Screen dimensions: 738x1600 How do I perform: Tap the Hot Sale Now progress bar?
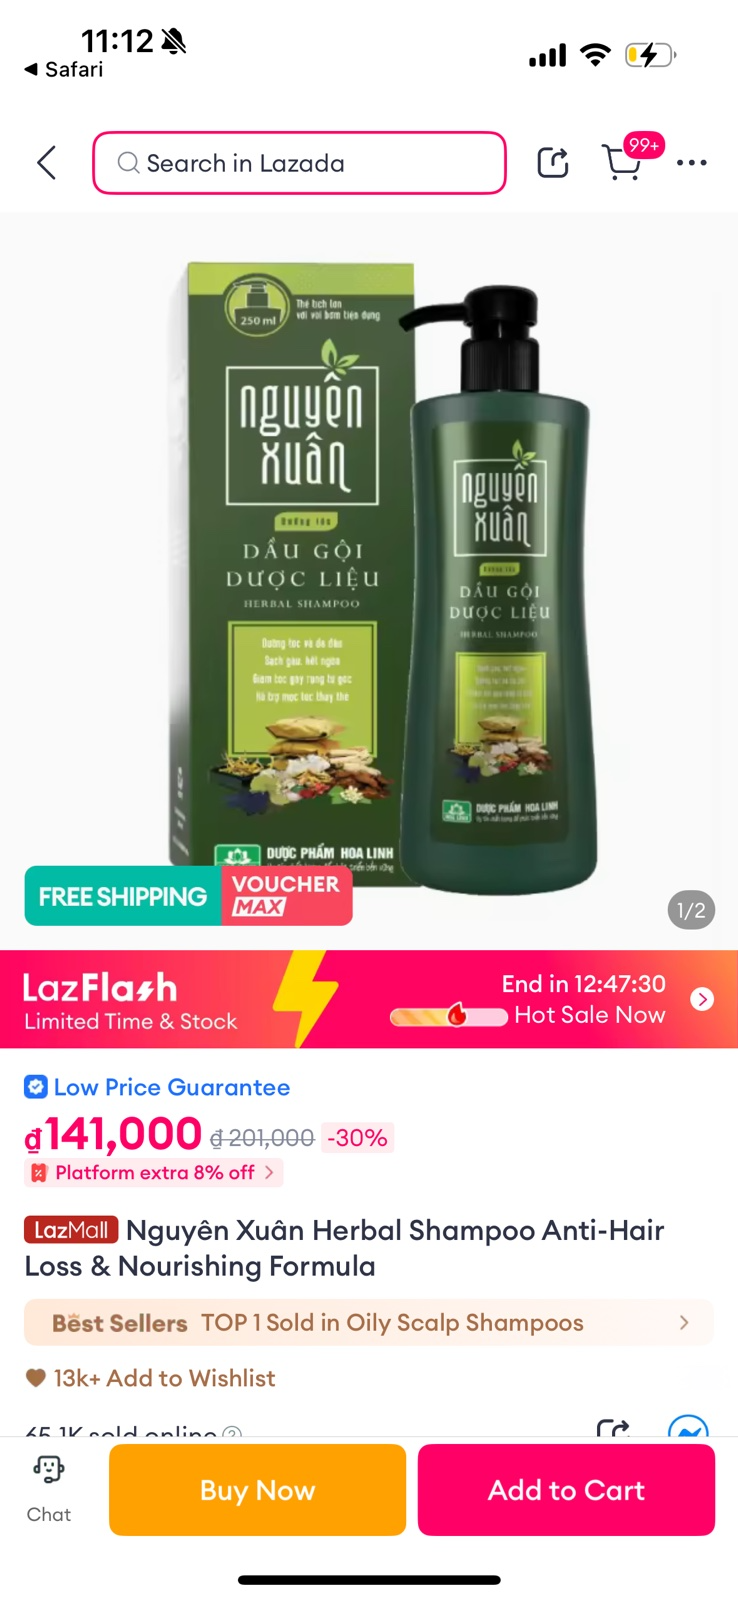click(448, 1016)
